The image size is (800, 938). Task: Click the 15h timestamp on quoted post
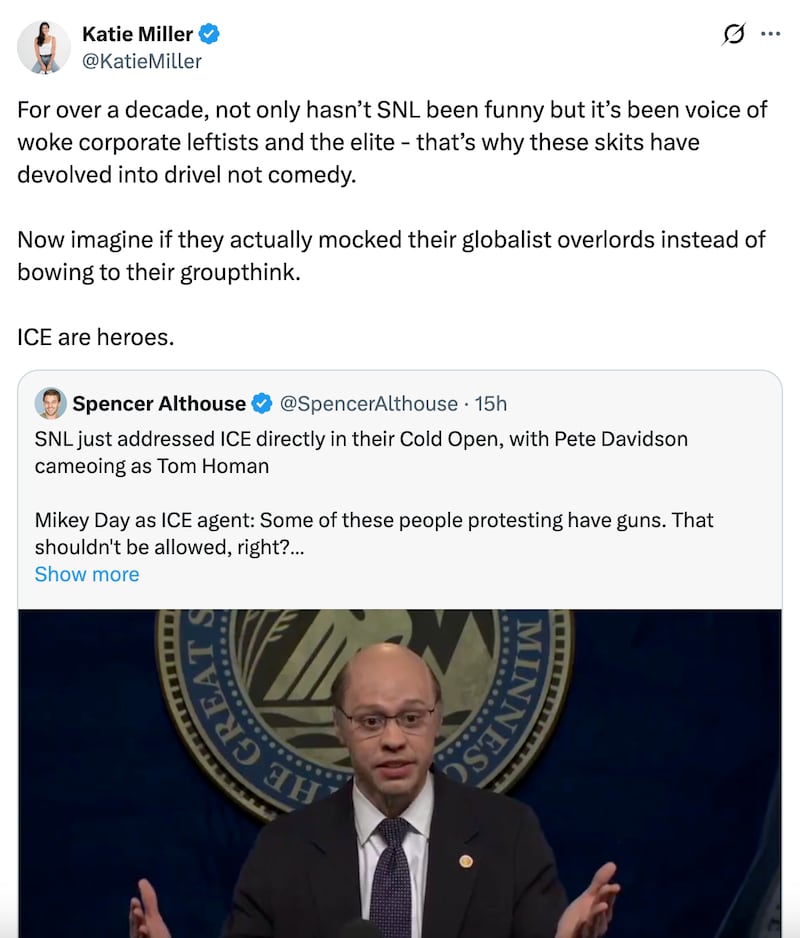pyautogui.click(x=490, y=404)
